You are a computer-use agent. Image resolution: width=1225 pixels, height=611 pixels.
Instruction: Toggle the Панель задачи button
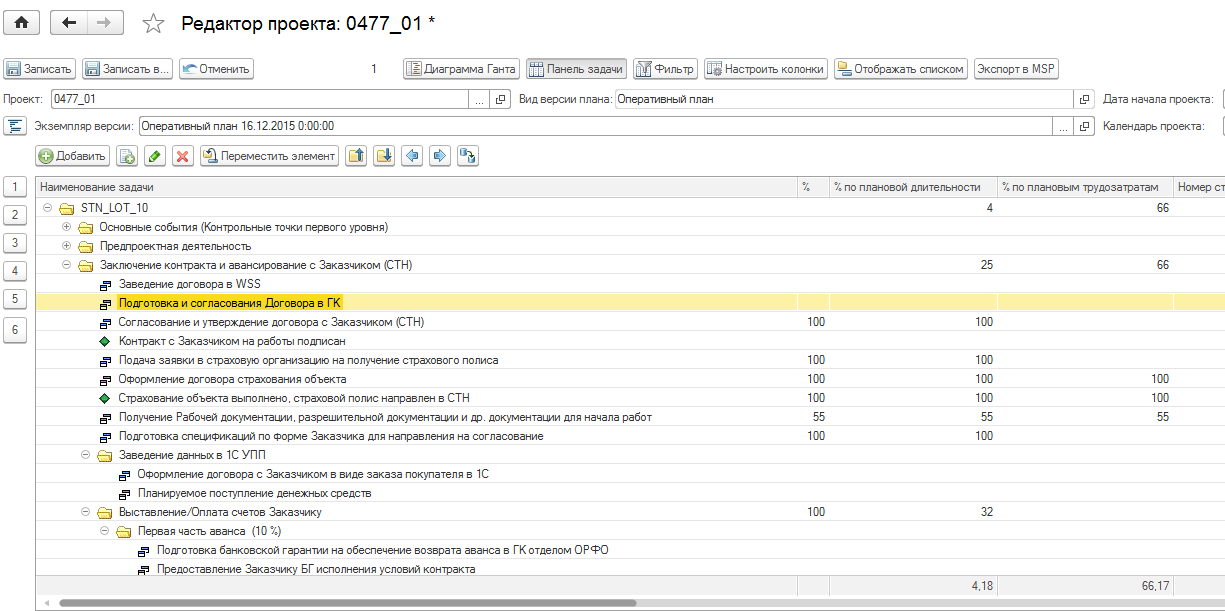click(x=577, y=69)
